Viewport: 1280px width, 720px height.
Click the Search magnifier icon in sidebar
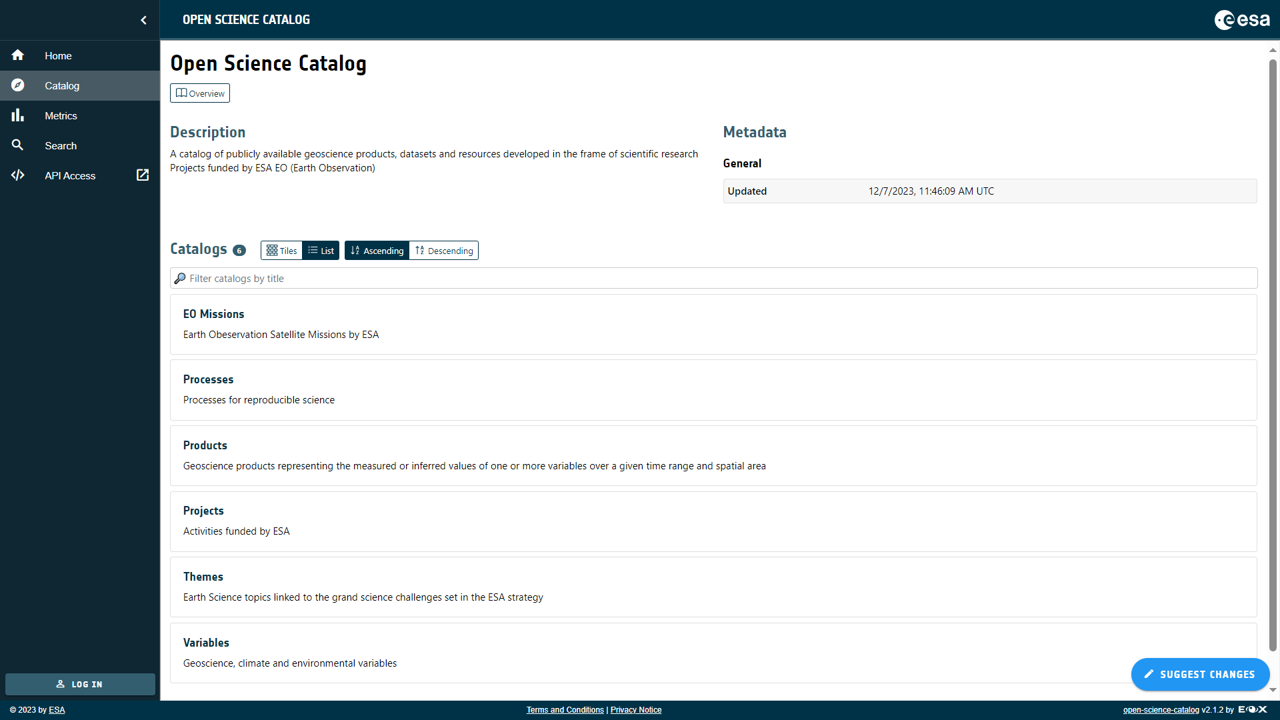point(18,146)
